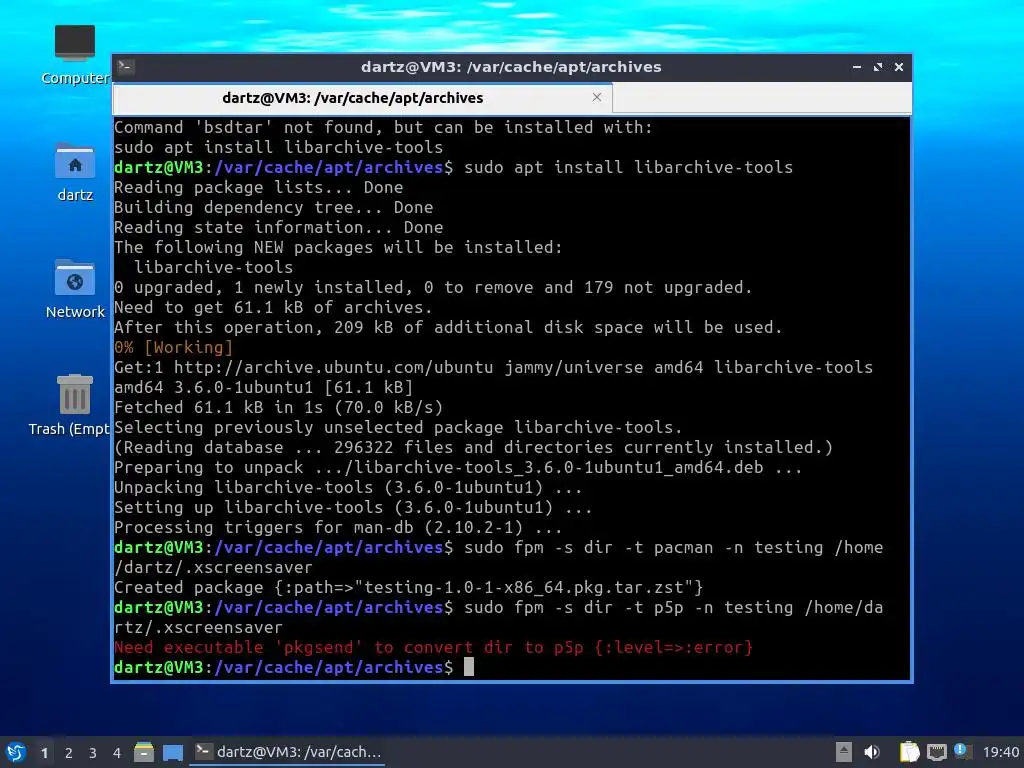1024x768 pixels.
Task: Switch to workspace 3
Action: coord(93,753)
